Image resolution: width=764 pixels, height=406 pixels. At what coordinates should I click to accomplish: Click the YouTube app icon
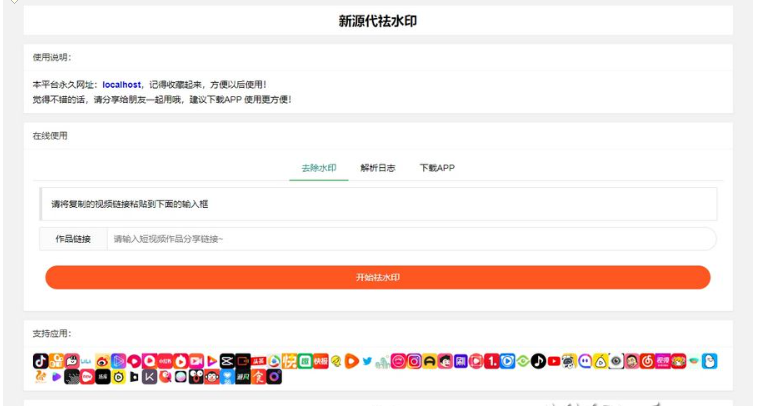(554, 361)
